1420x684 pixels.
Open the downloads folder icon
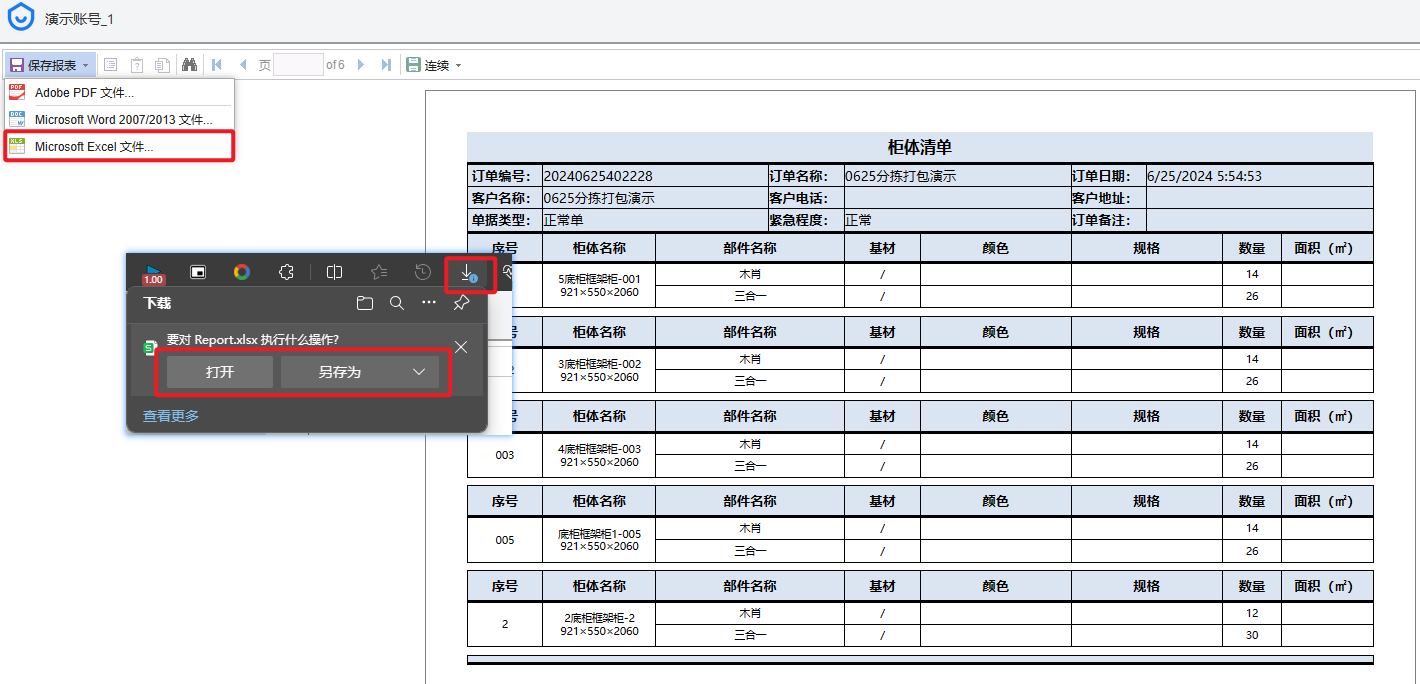pyautogui.click(x=365, y=303)
